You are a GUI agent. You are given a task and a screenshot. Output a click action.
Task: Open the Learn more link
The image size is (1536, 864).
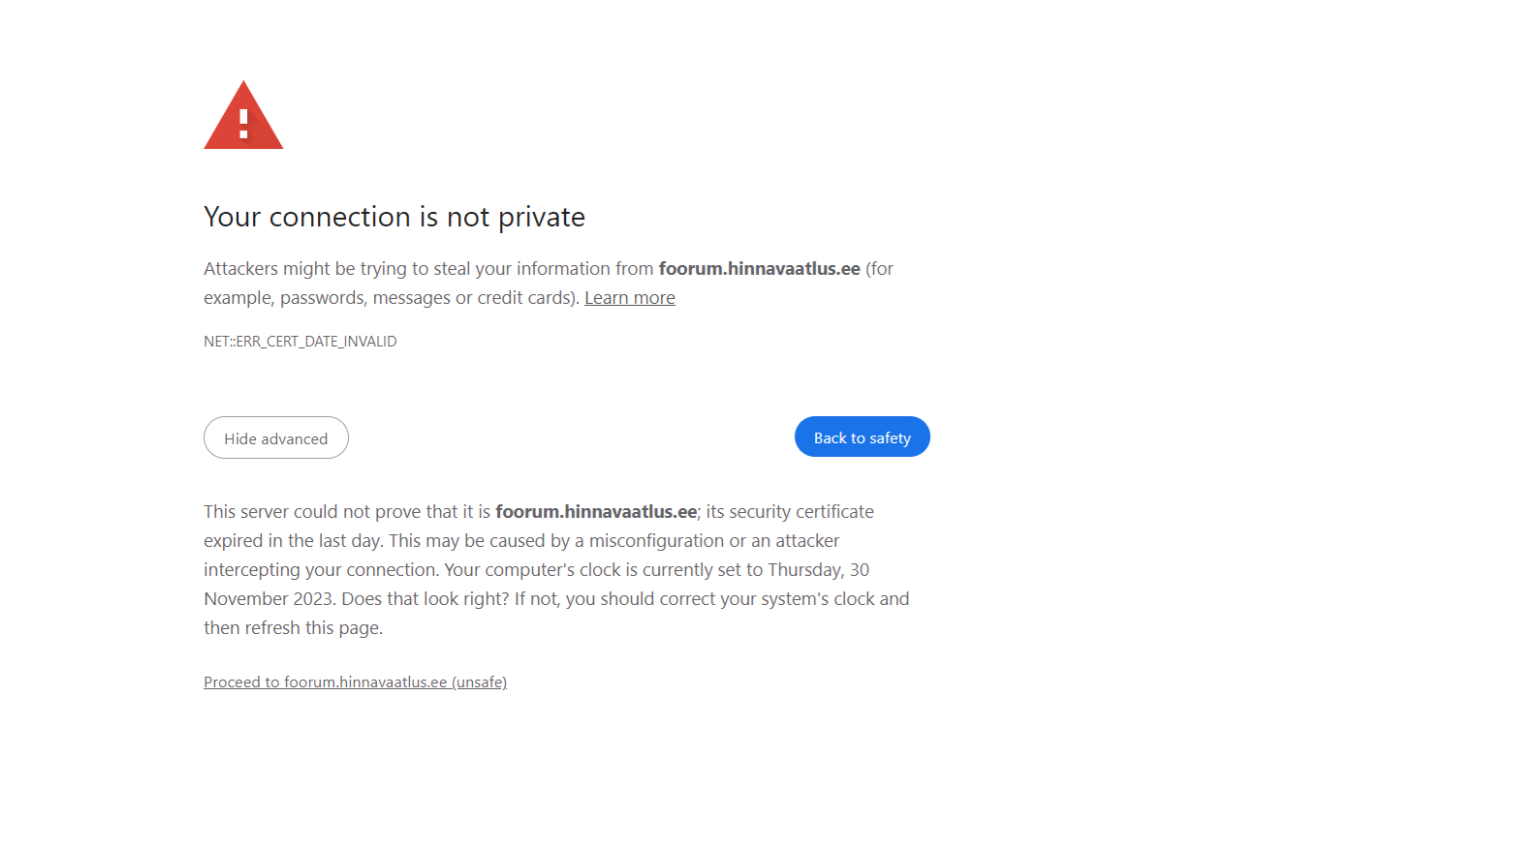(x=629, y=298)
